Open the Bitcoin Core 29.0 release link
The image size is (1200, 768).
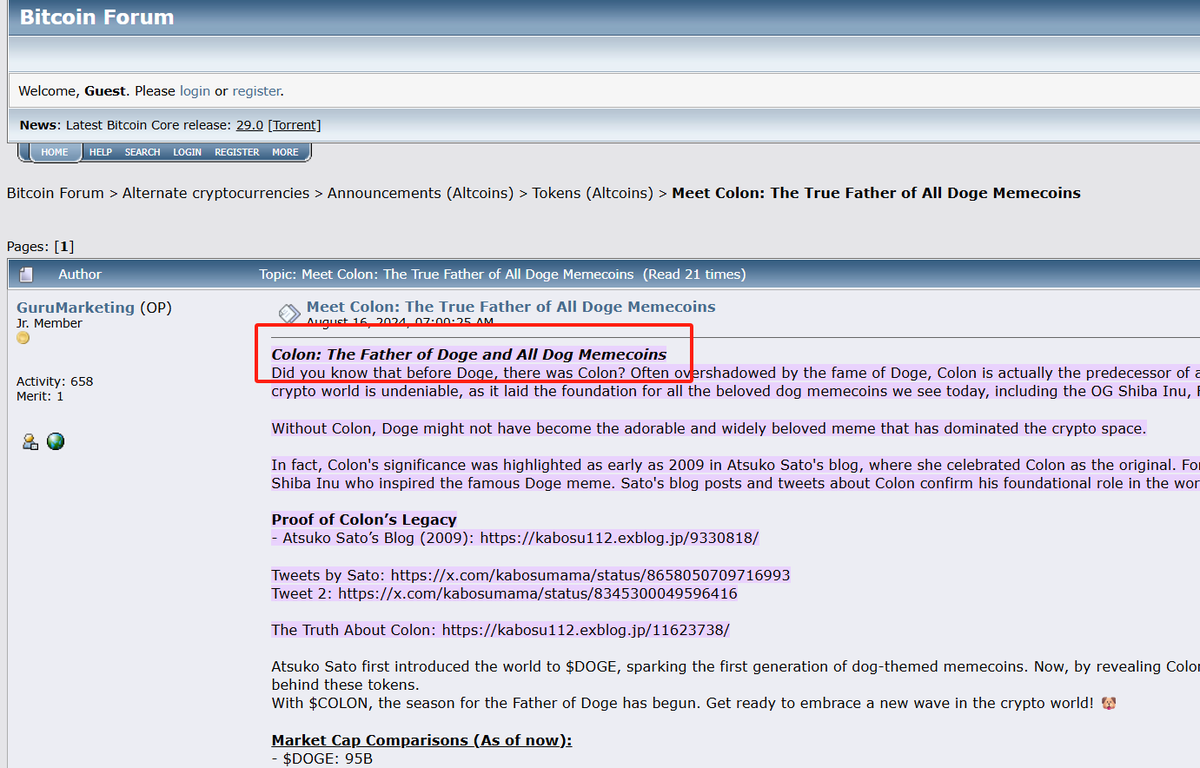tap(249, 125)
